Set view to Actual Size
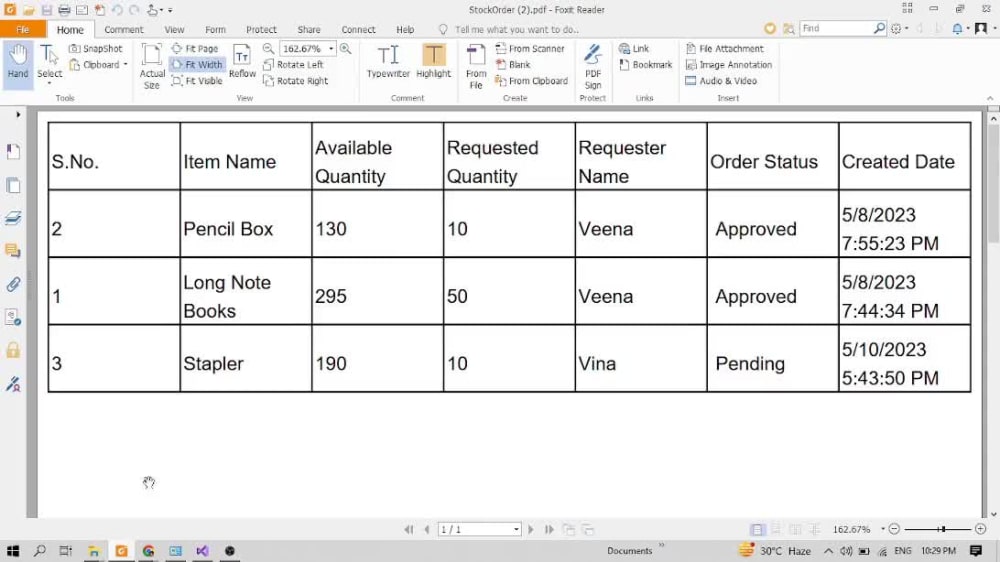 [152, 66]
